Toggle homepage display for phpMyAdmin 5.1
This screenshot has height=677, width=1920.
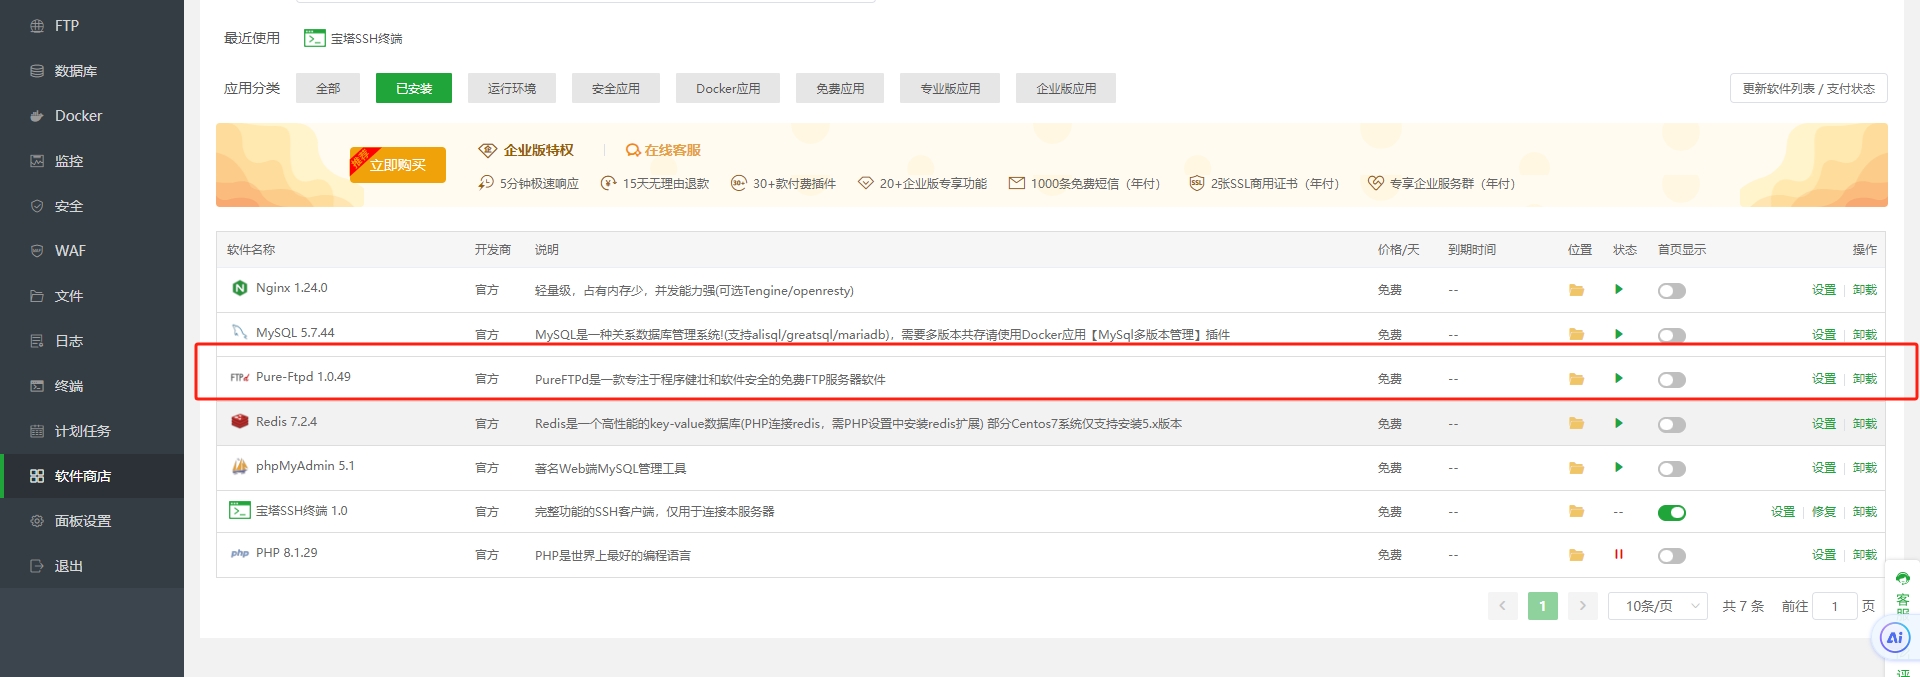(x=1671, y=469)
